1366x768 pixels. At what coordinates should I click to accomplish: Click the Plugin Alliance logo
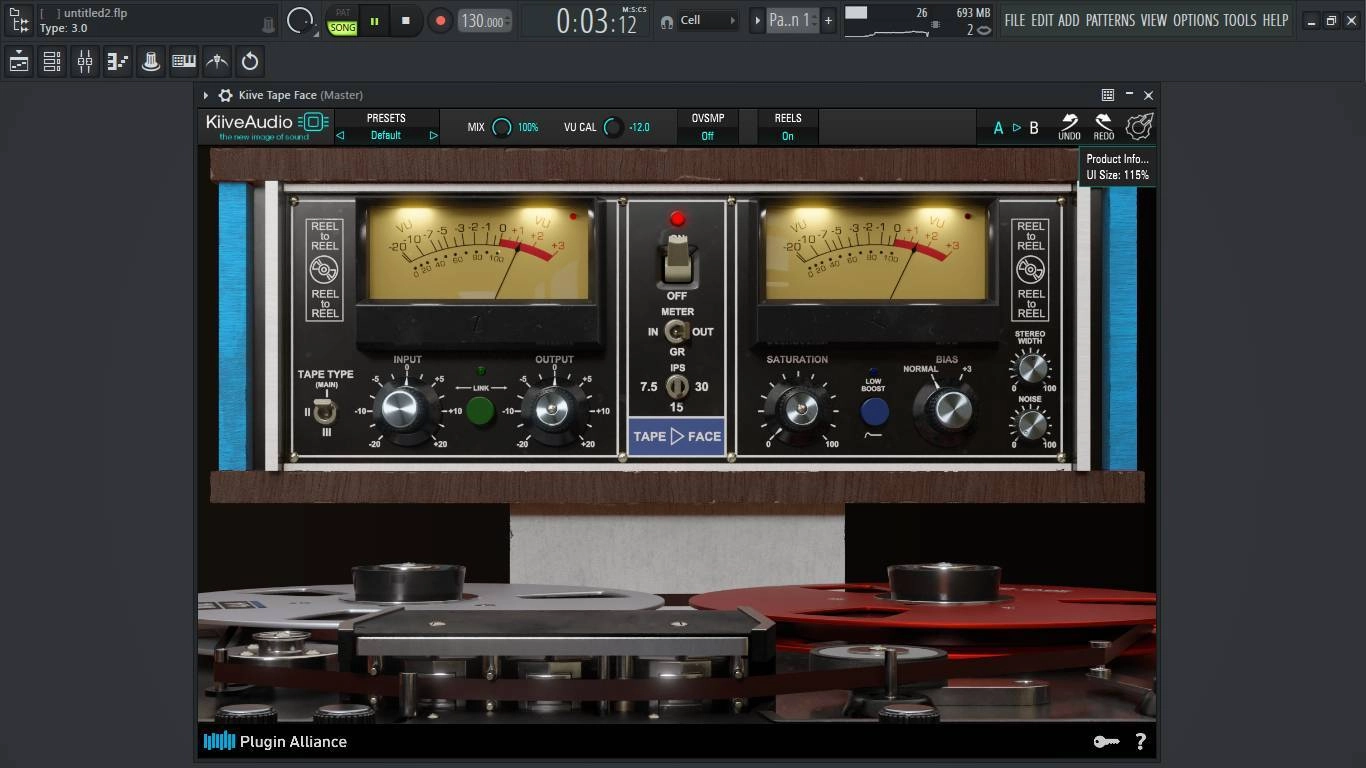tap(275, 741)
